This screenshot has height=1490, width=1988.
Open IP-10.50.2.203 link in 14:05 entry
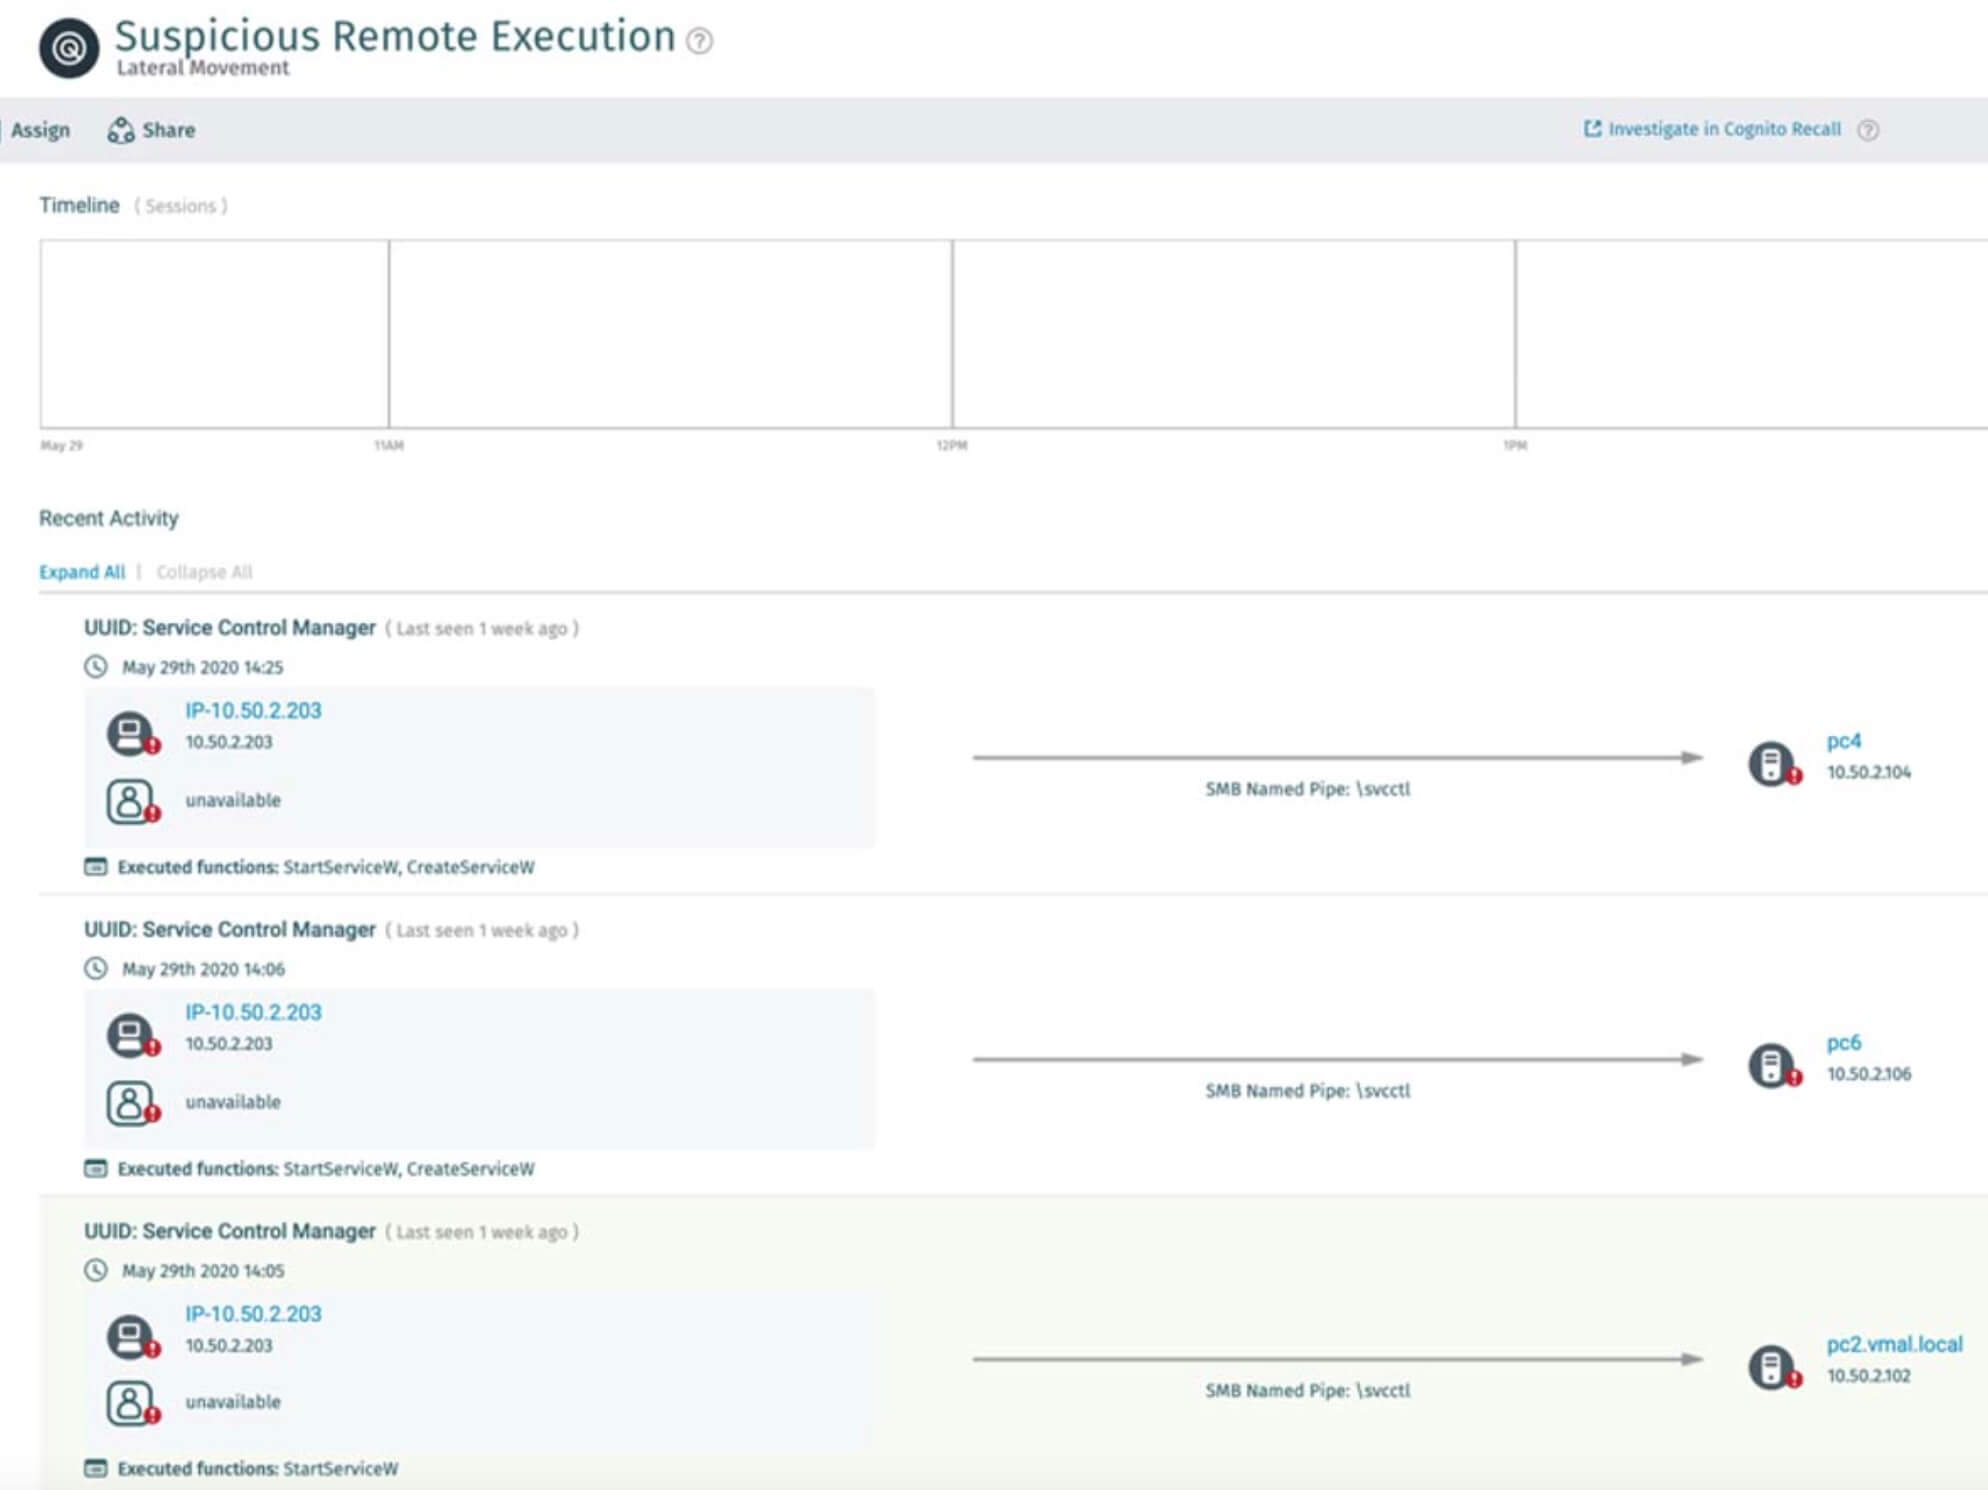click(x=253, y=1314)
